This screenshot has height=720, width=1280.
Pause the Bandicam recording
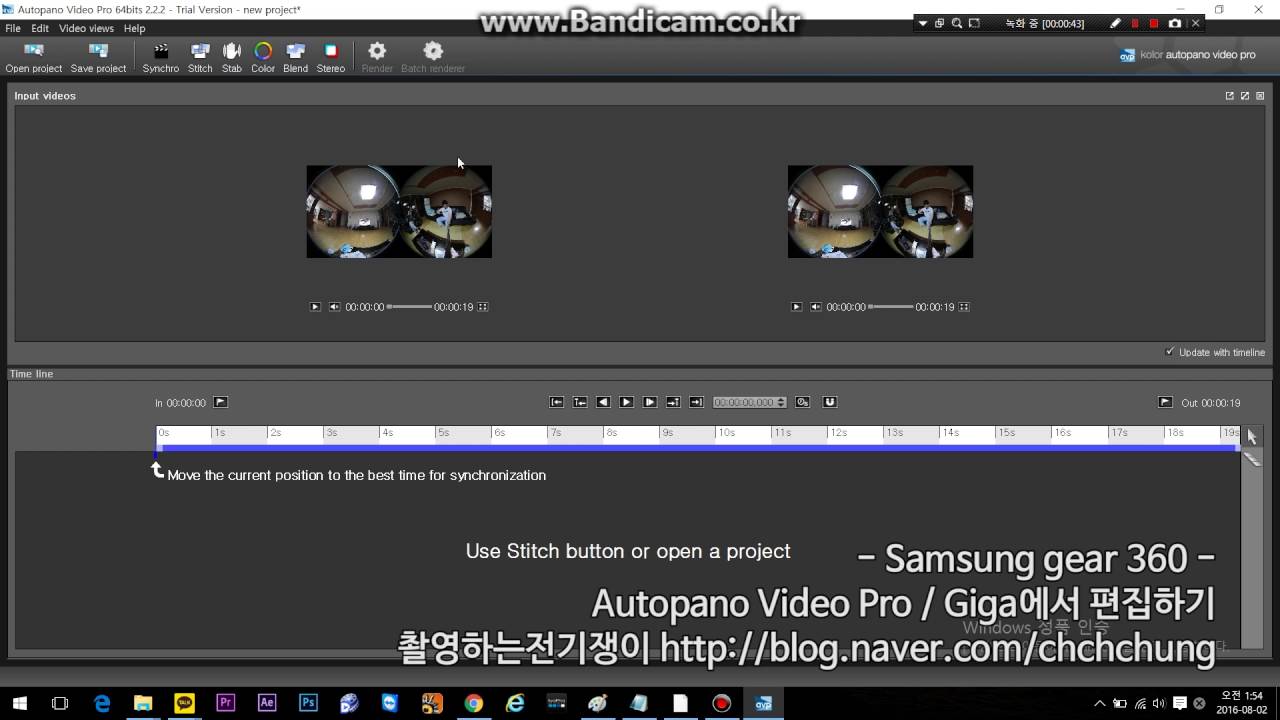pos(1134,23)
